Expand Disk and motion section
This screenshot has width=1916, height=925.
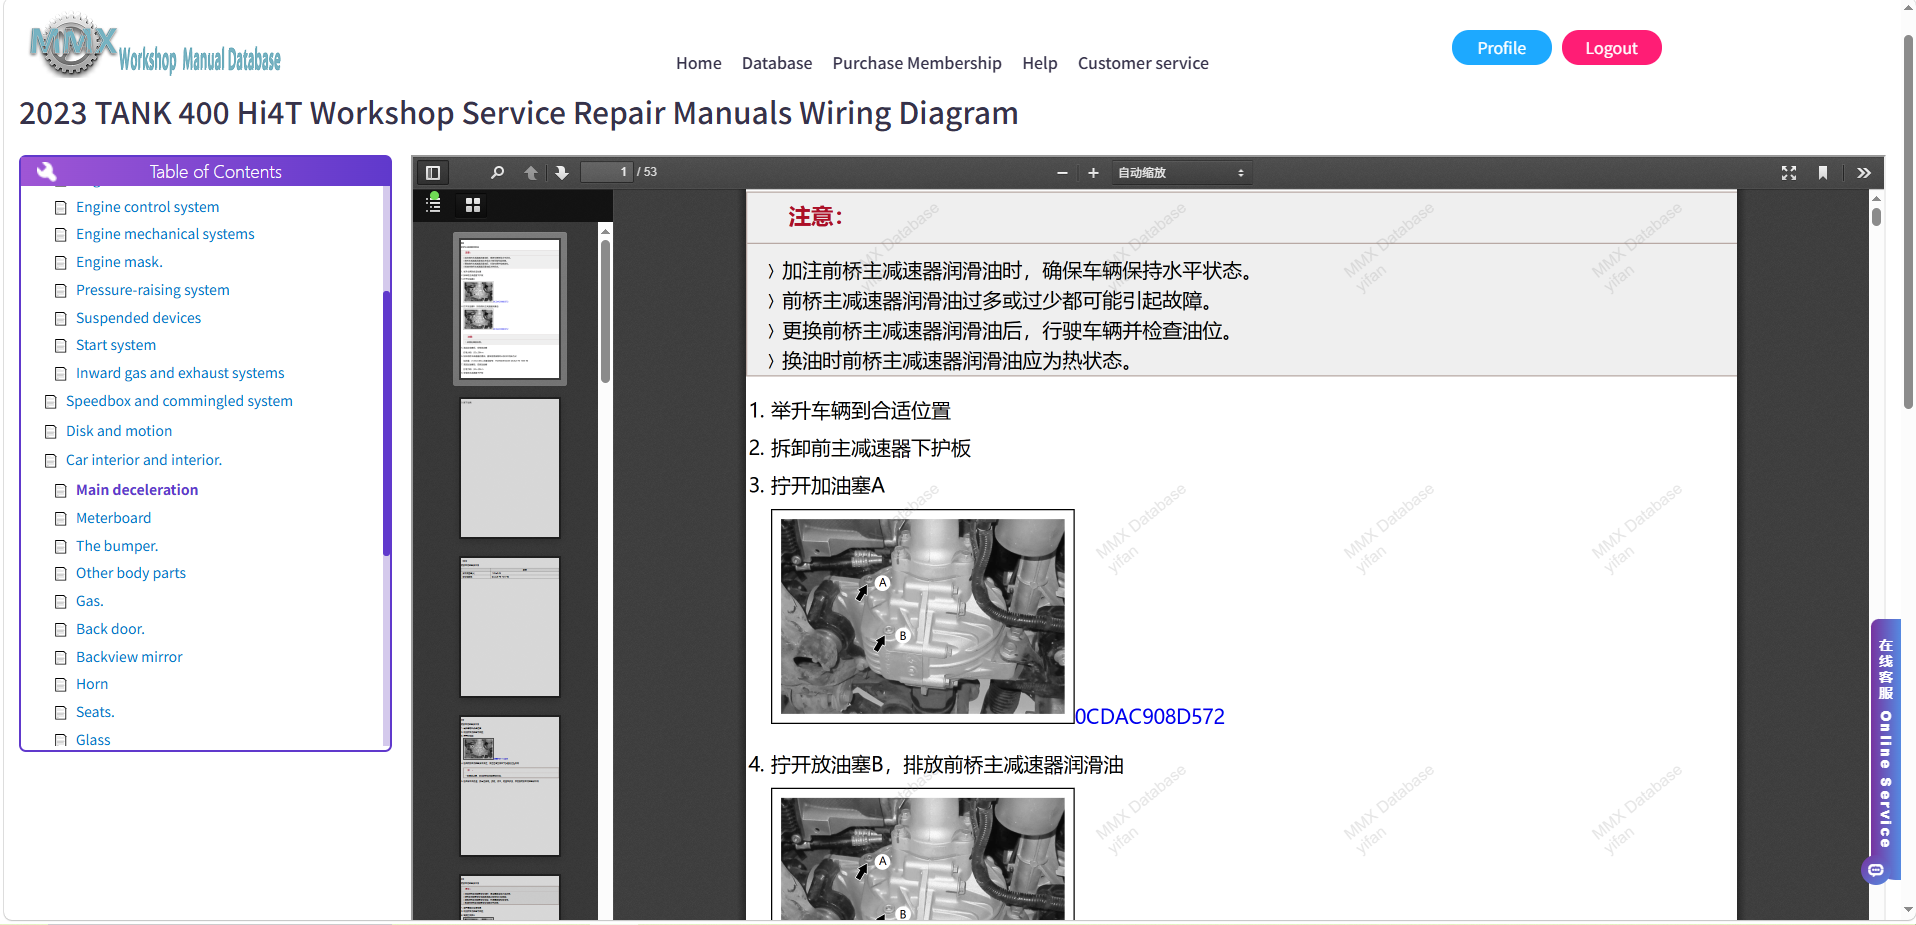[119, 431]
